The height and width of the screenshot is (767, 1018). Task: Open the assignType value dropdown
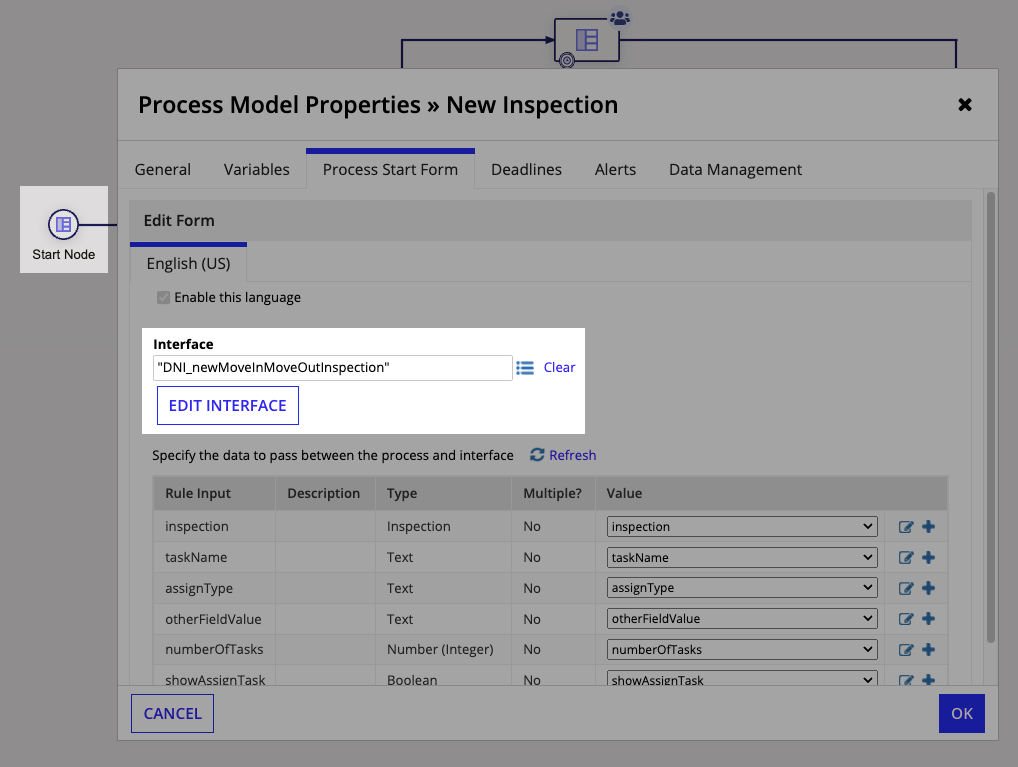[x=742, y=588]
